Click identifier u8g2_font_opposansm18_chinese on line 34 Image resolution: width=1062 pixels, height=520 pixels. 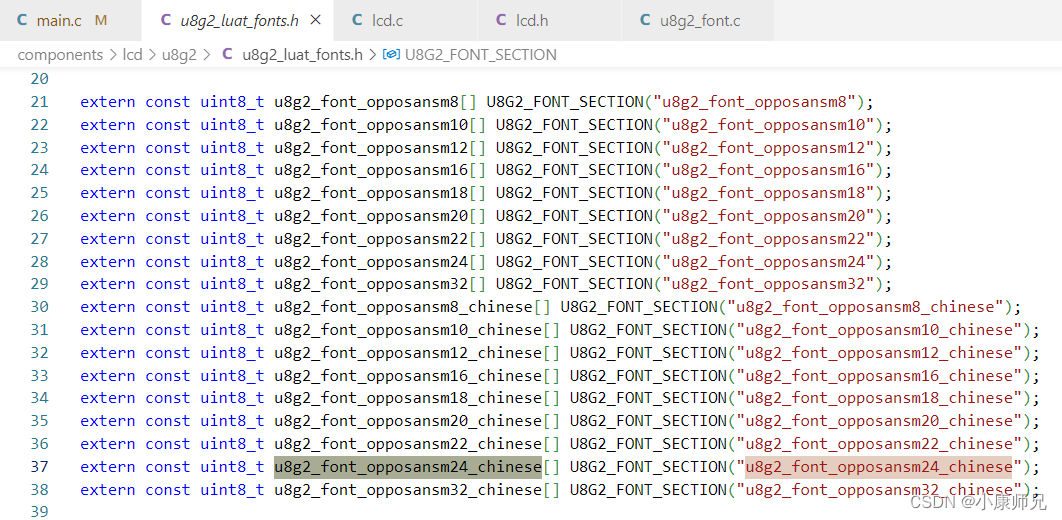tap(408, 398)
